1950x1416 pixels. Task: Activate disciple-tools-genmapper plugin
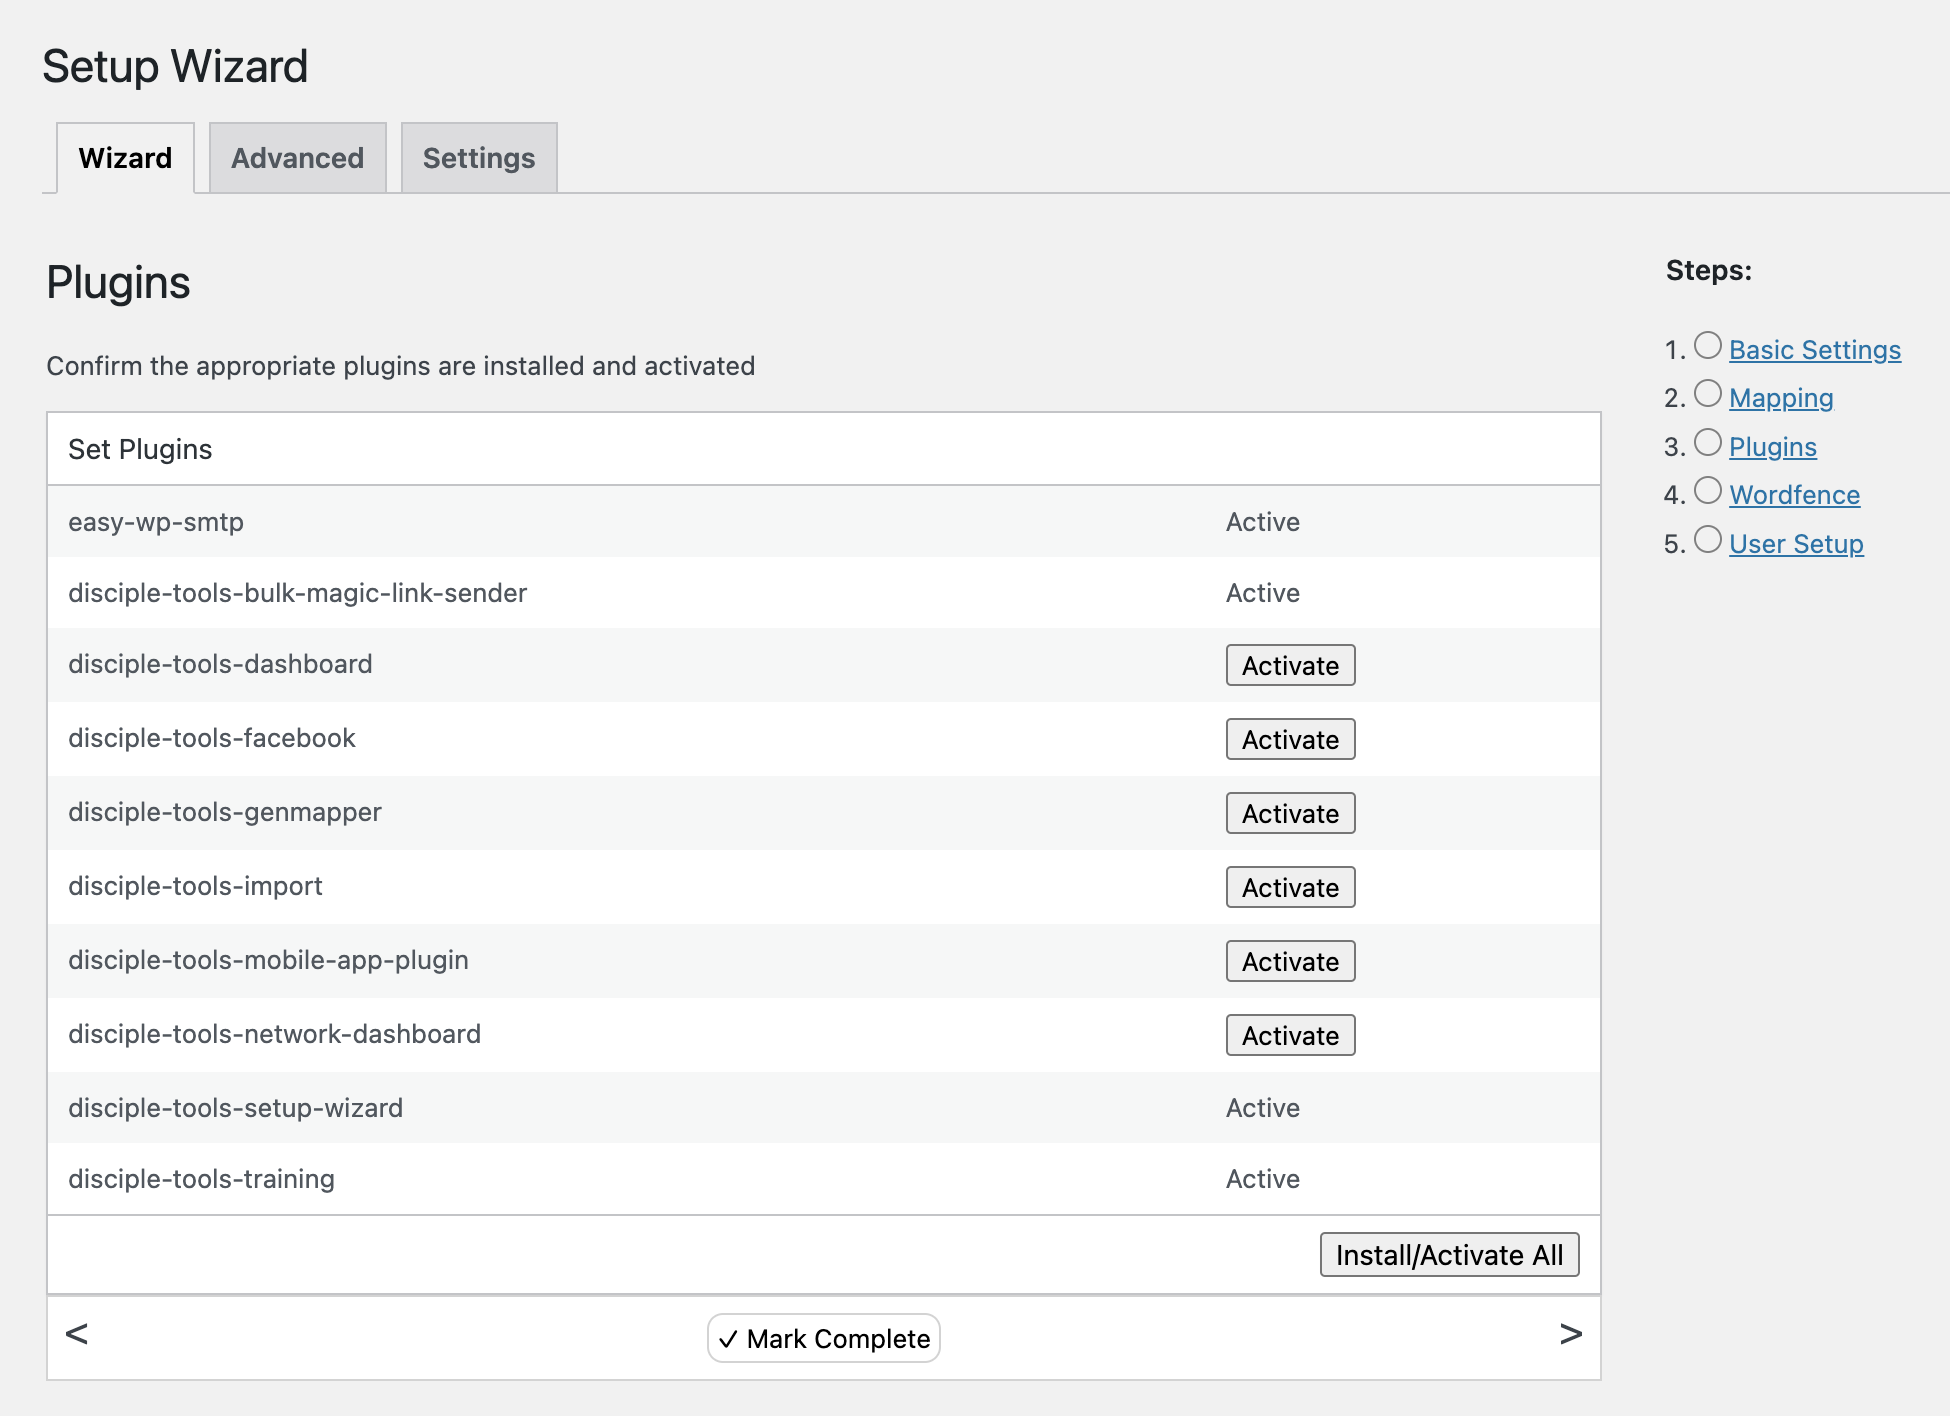[1290, 813]
